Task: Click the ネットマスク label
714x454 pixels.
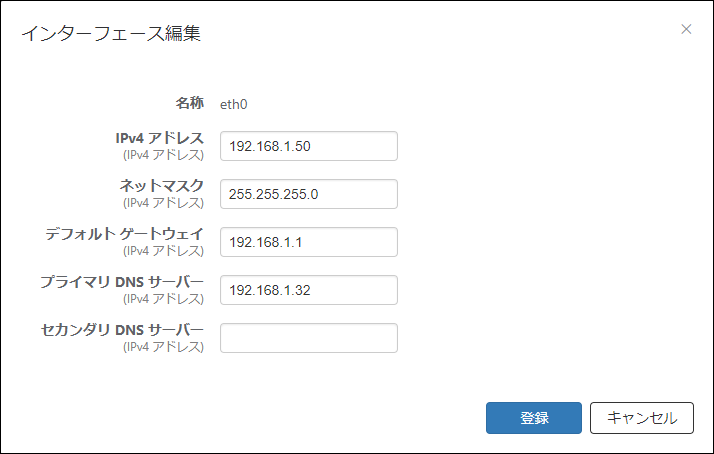Action: pyautogui.click(x=162, y=186)
